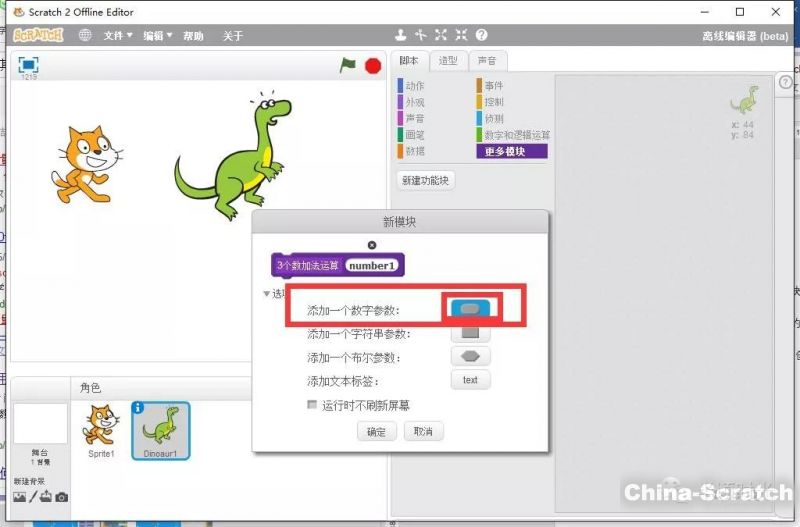This screenshot has height=527, width=800.
Task: Open the 编辑 (Edit) dropdown menu
Action: pos(157,36)
